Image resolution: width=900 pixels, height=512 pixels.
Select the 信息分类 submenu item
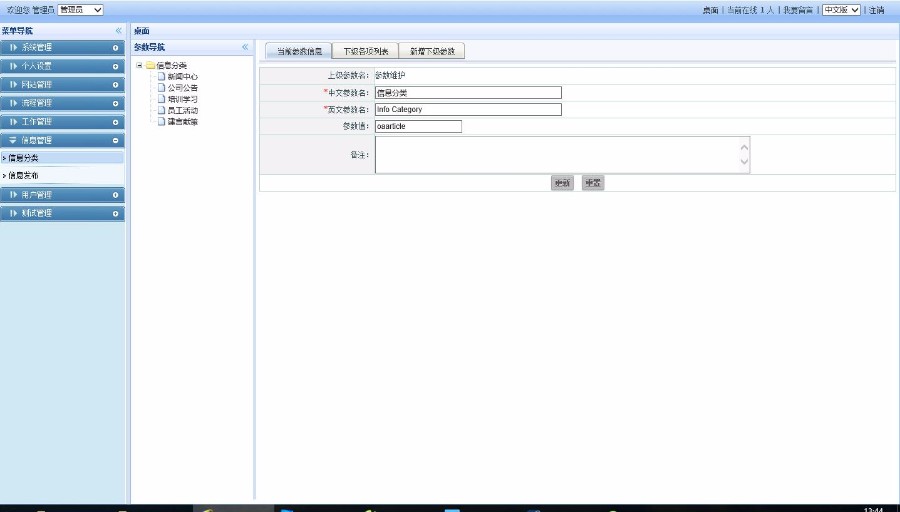pyautogui.click(x=62, y=157)
